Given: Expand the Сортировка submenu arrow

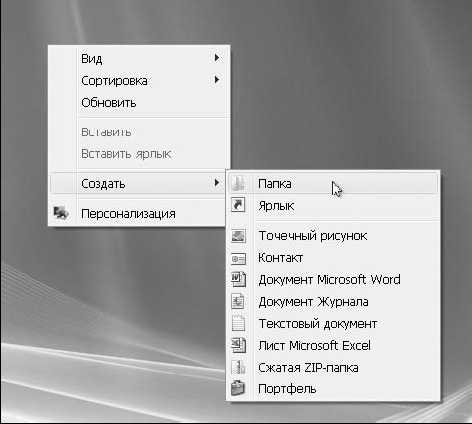Looking at the screenshot, I should click(217, 80).
